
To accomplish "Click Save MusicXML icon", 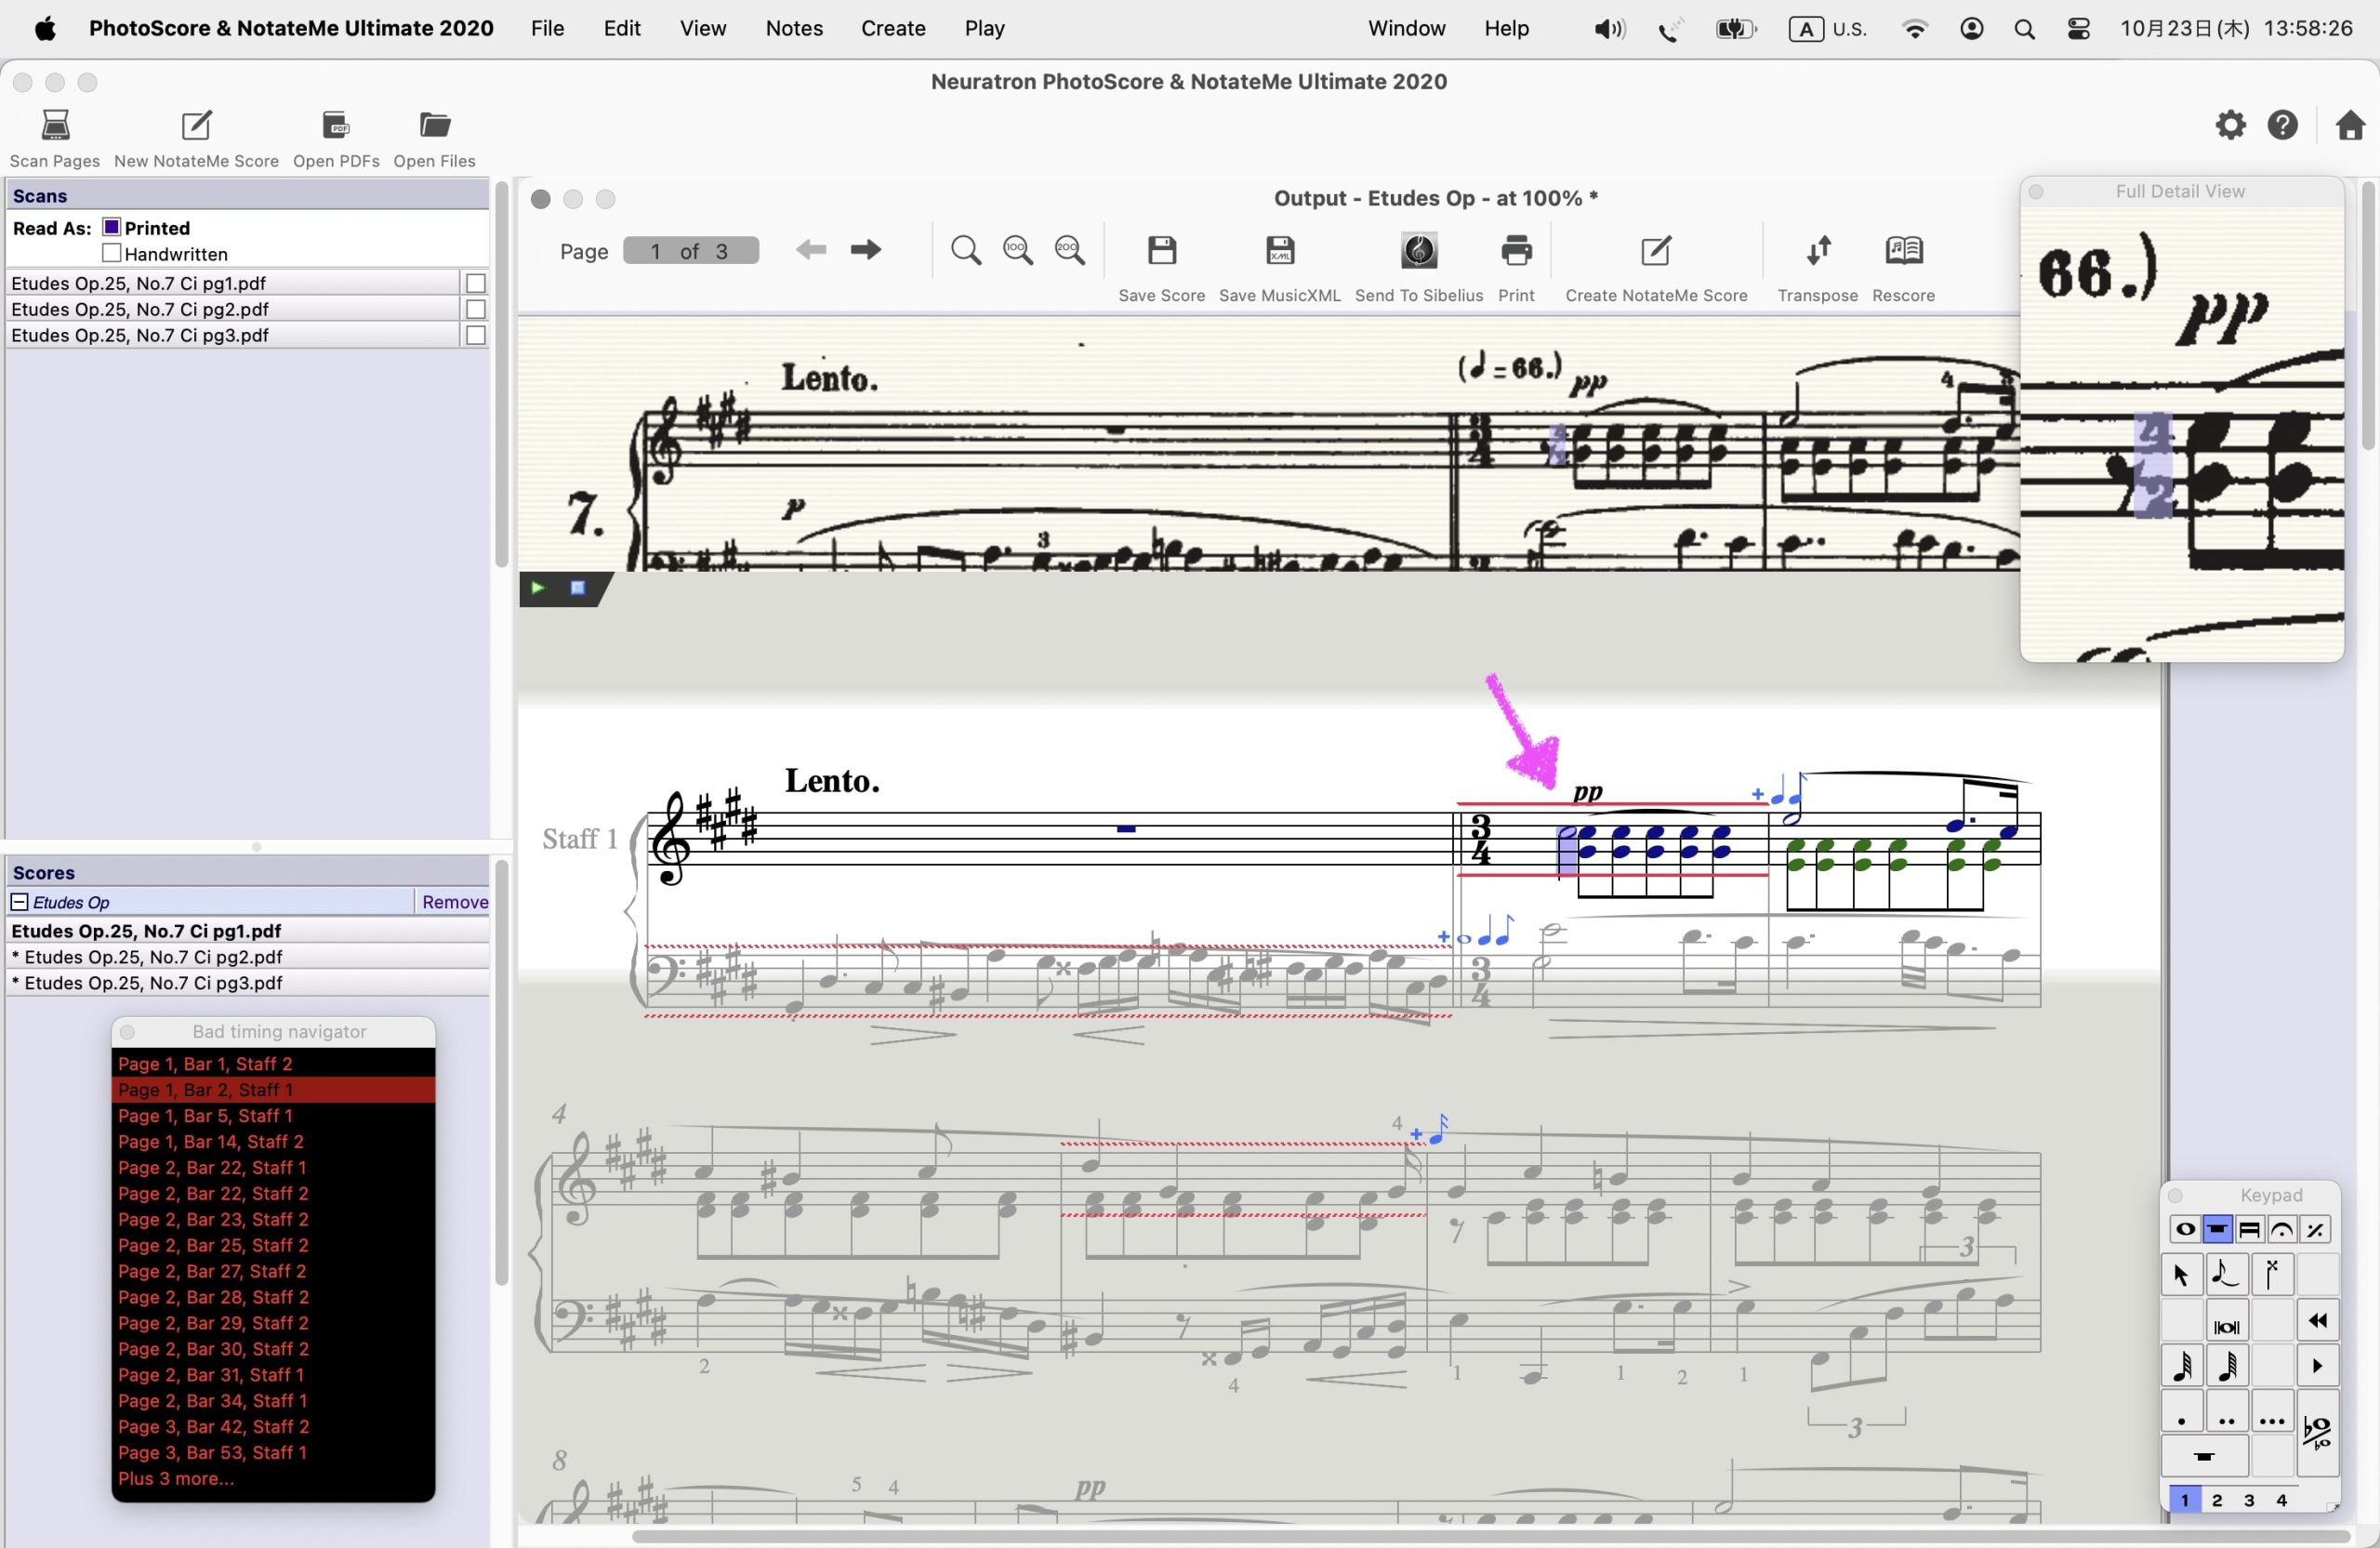I will click(1279, 250).
